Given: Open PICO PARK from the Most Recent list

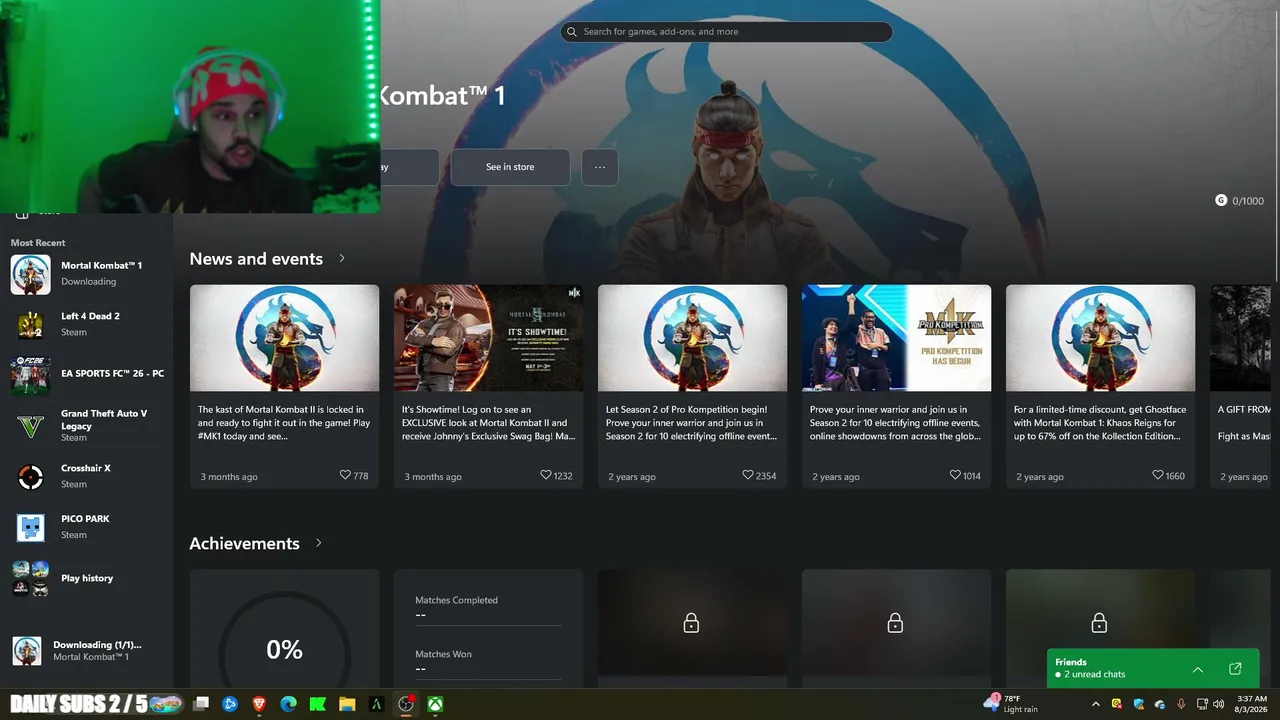Looking at the screenshot, I should [x=87, y=527].
